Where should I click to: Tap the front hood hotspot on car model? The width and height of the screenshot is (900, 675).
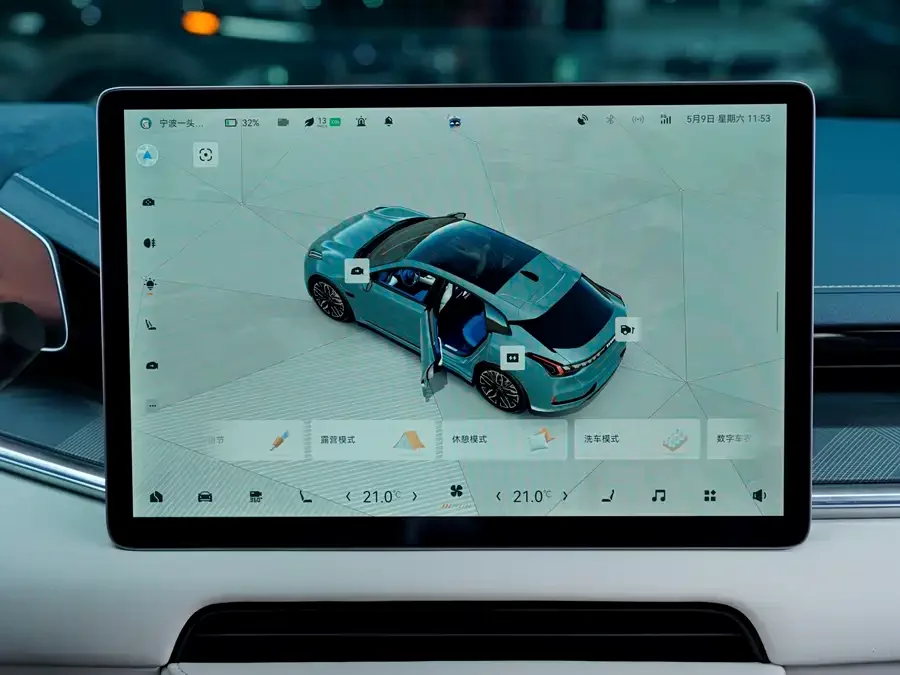(357, 270)
